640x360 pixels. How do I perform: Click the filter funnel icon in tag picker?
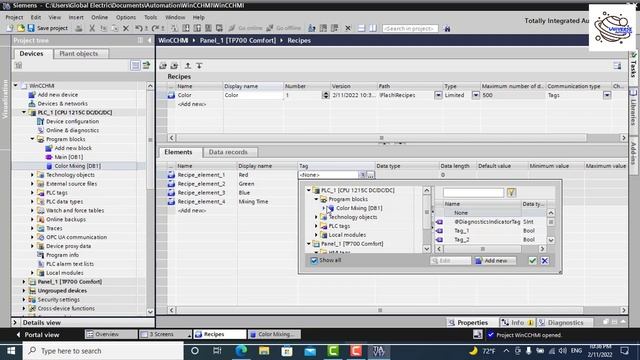[511, 192]
